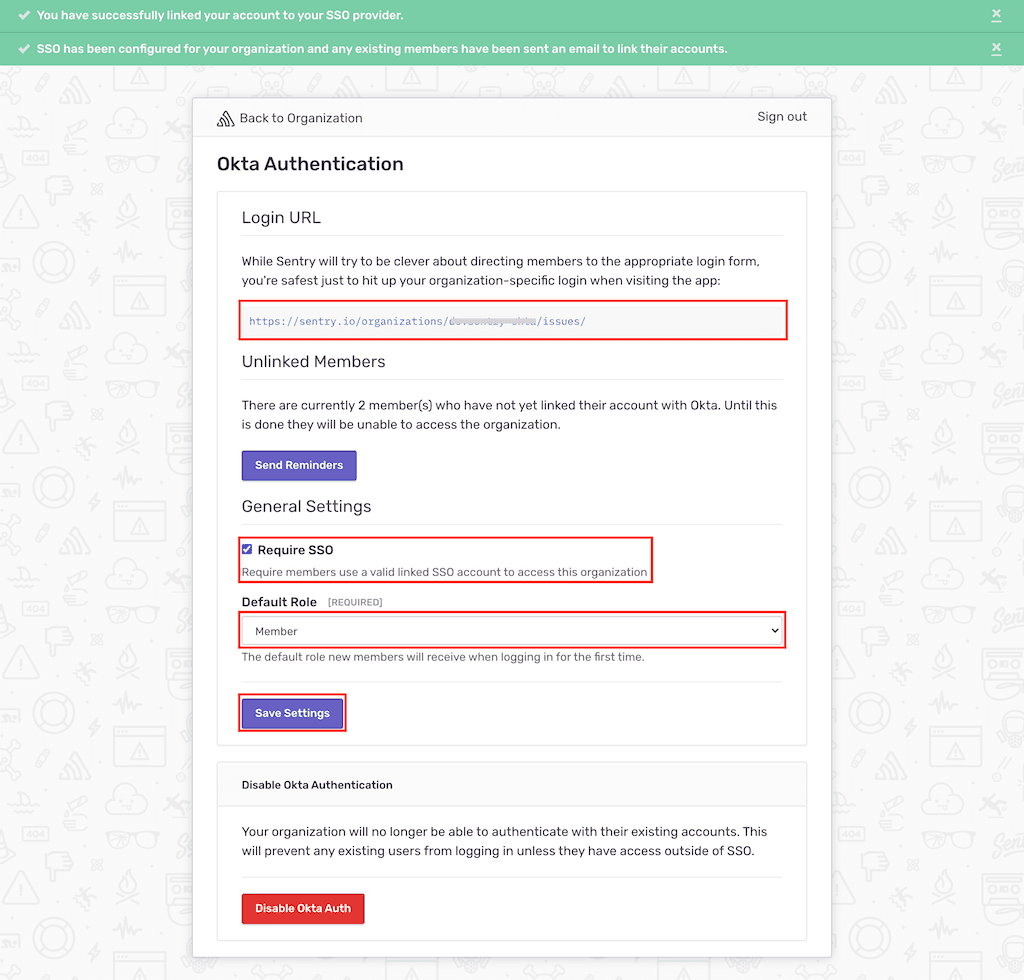Click the Default Role dropdown chevron
The width and height of the screenshot is (1024, 980).
click(775, 630)
